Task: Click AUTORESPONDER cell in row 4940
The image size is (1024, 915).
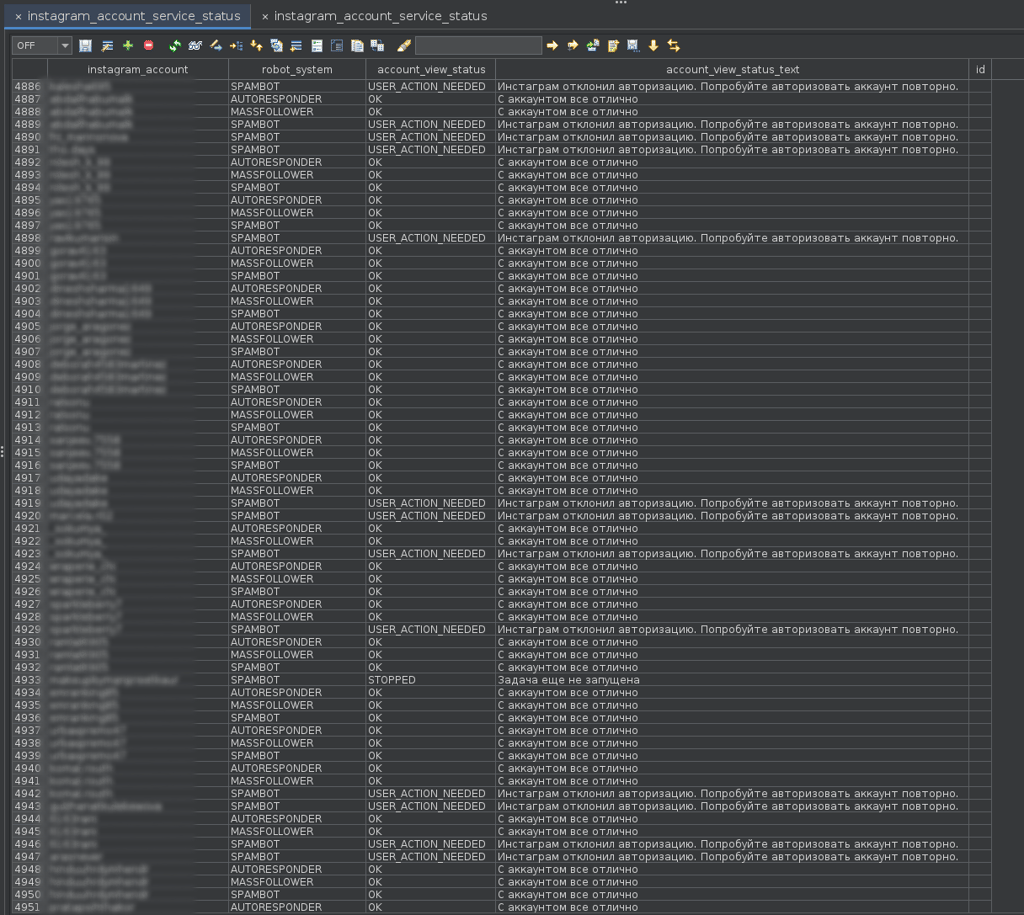Action: click(x=297, y=768)
